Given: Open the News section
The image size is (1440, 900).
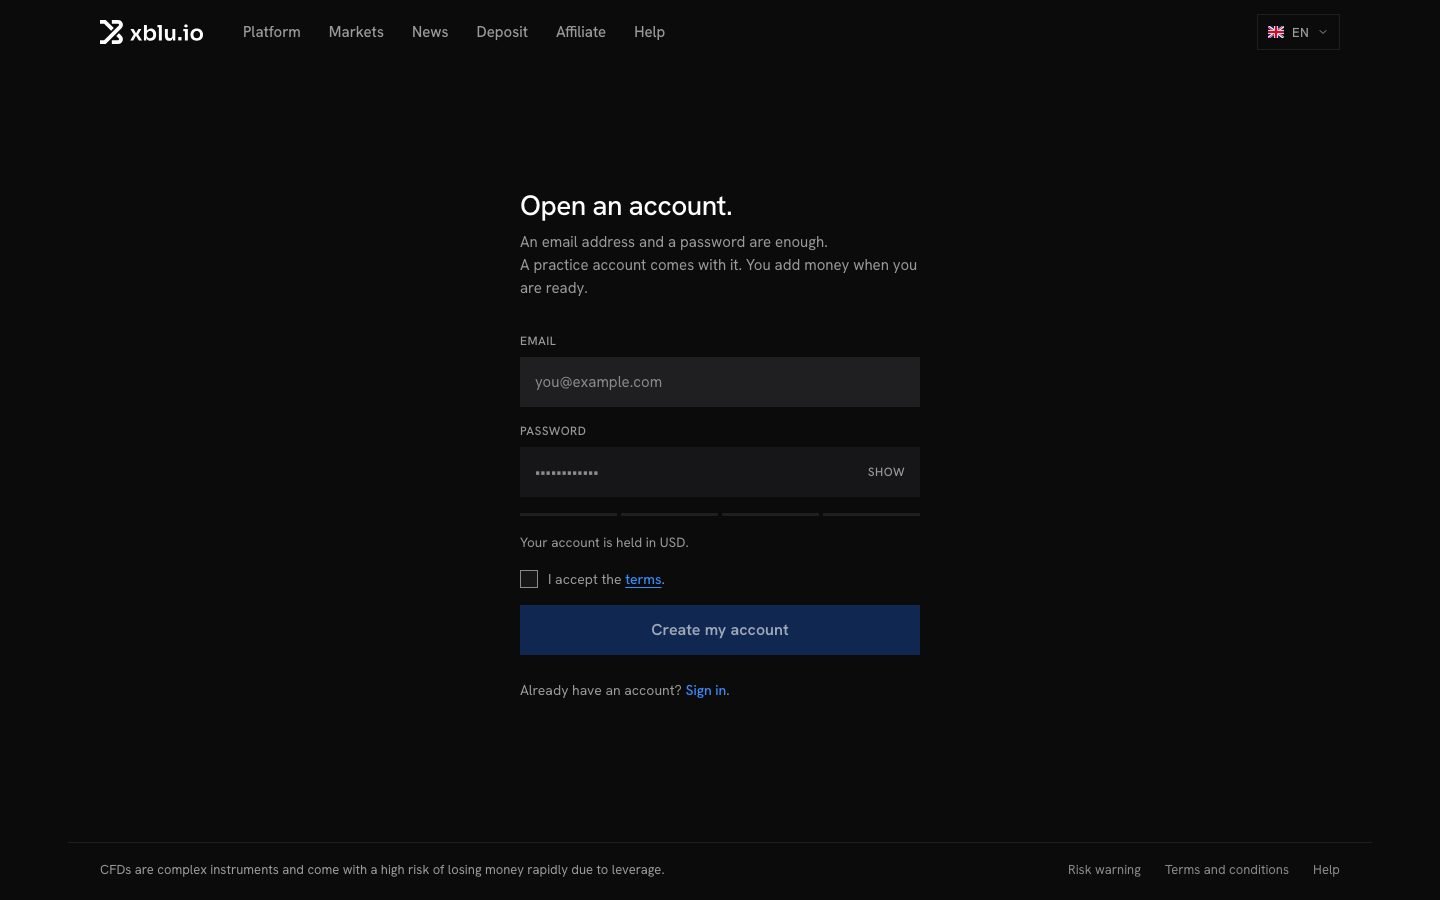Looking at the screenshot, I should click(430, 32).
